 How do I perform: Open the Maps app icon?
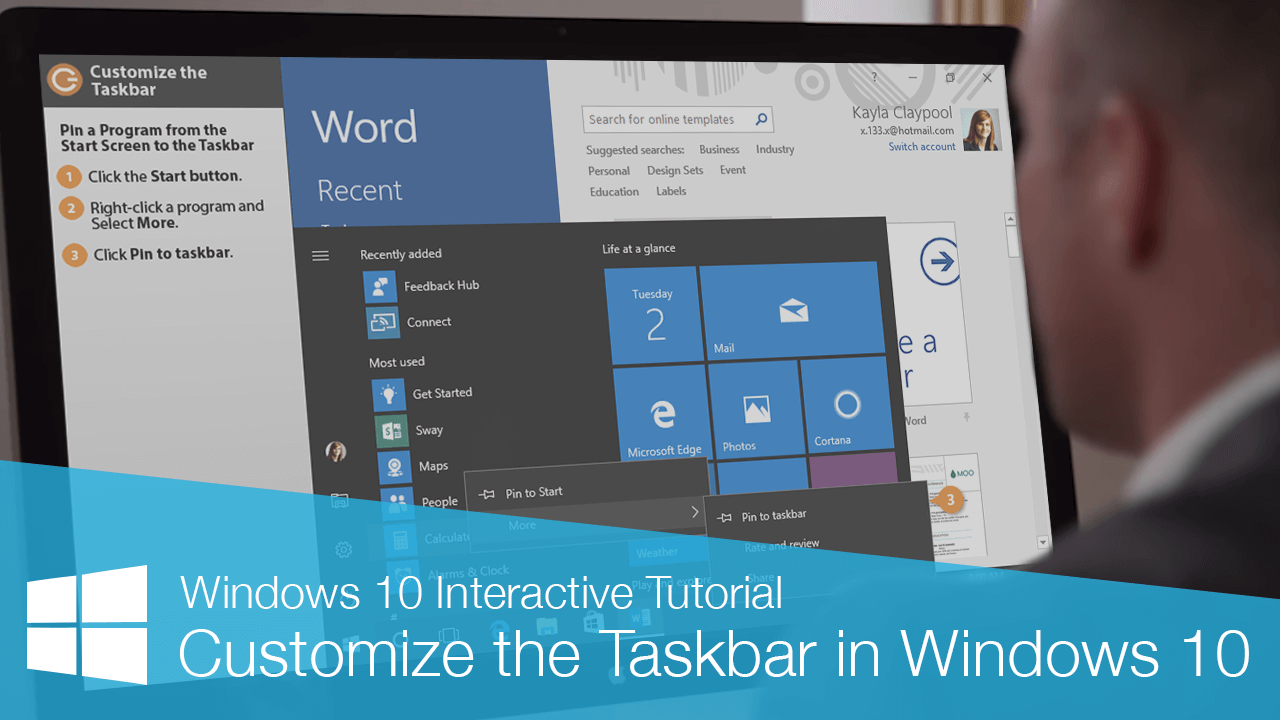[395, 467]
